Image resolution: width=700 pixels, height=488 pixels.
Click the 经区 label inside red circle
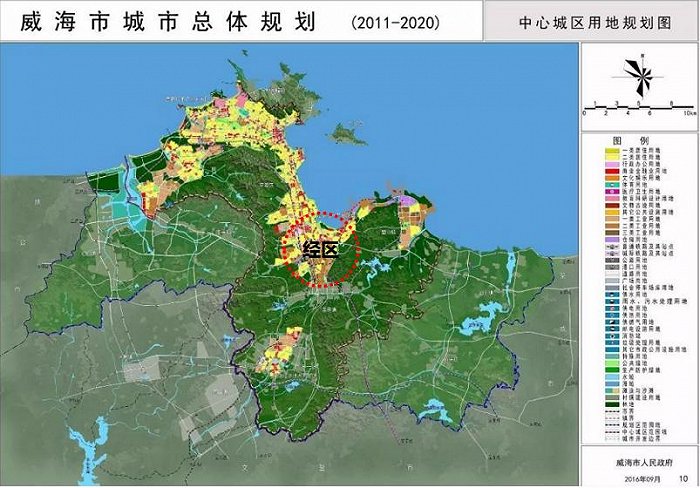(x=321, y=250)
